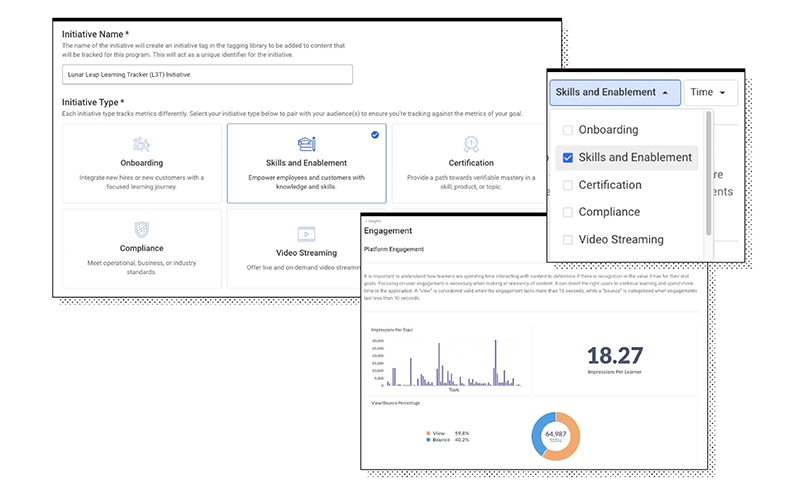Tick the Compliance filter checkbox
The image size is (800, 500).
tap(568, 212)
